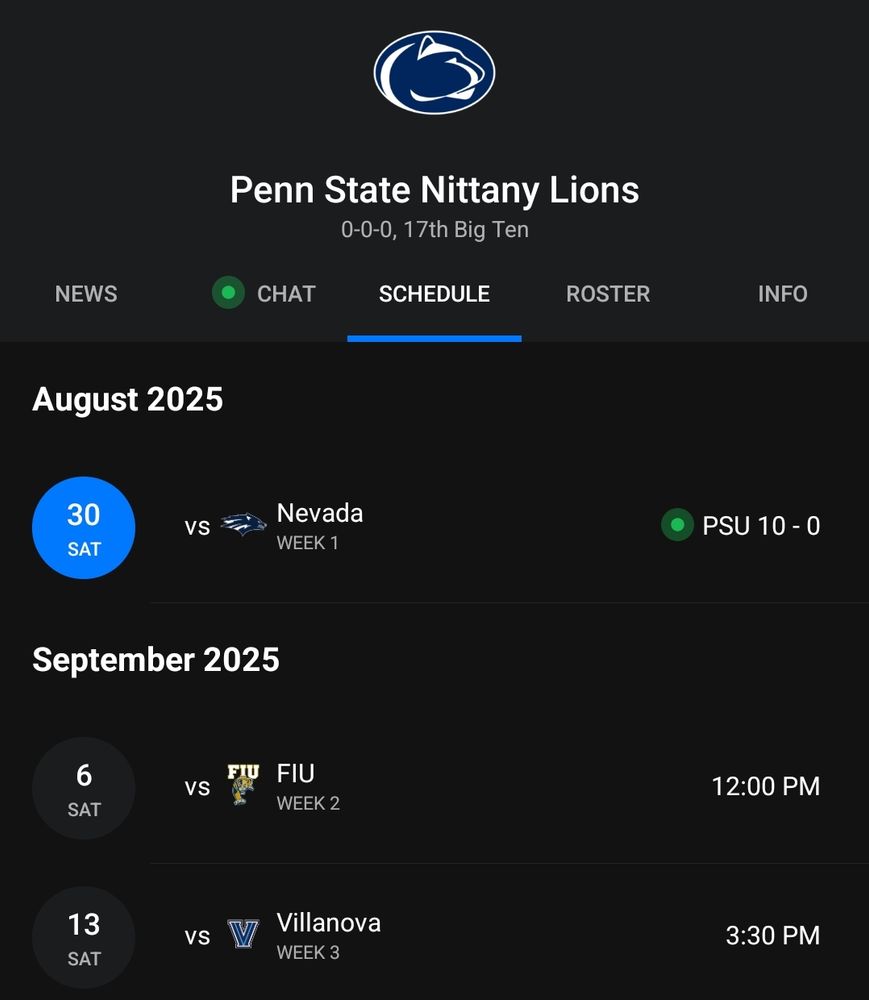869x1000 pixels.
Task: Go to the INFO tab
Action: pyautogui.click(x=782, y=294)
